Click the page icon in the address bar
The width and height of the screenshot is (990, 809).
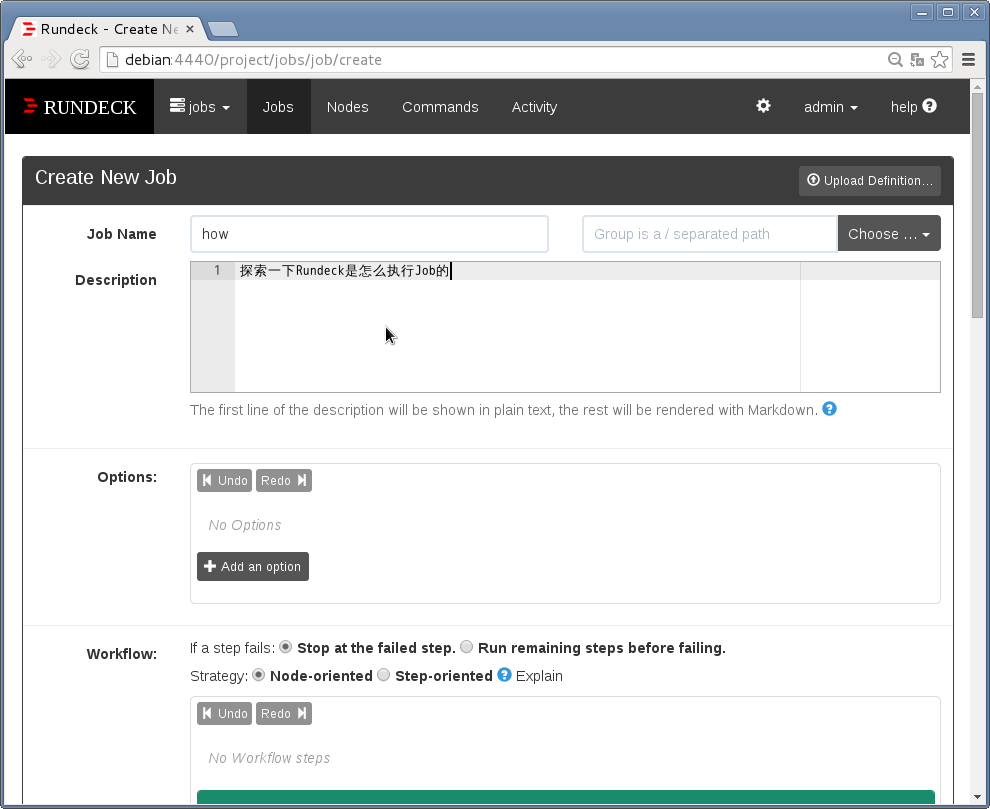(112, 59)
